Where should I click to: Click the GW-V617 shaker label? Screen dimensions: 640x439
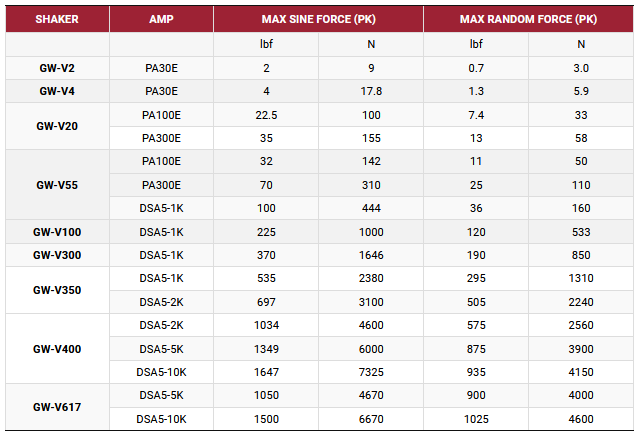(x=57, y=407)
